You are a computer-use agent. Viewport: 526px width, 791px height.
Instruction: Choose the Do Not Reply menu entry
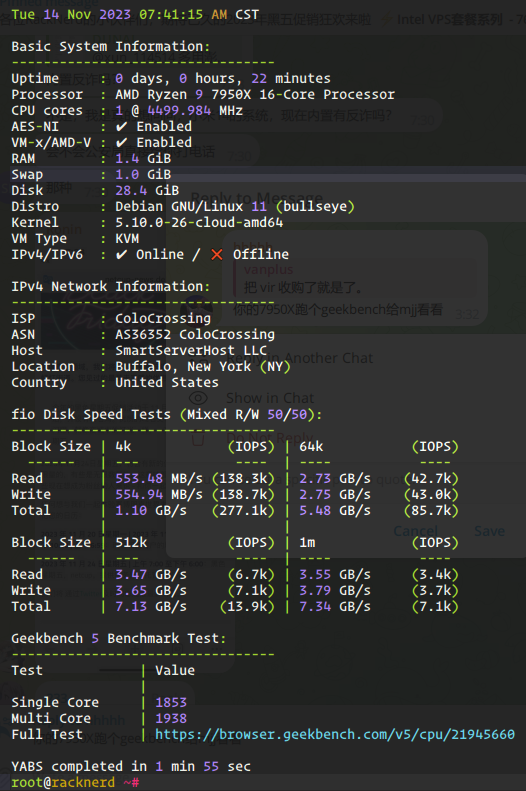[x=270, y=438]
